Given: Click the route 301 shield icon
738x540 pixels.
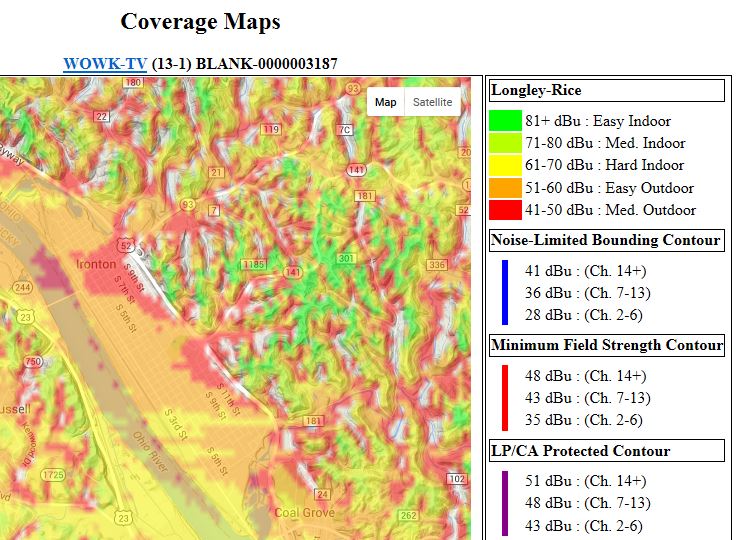Looking at the screenshot, I should 346,259.
